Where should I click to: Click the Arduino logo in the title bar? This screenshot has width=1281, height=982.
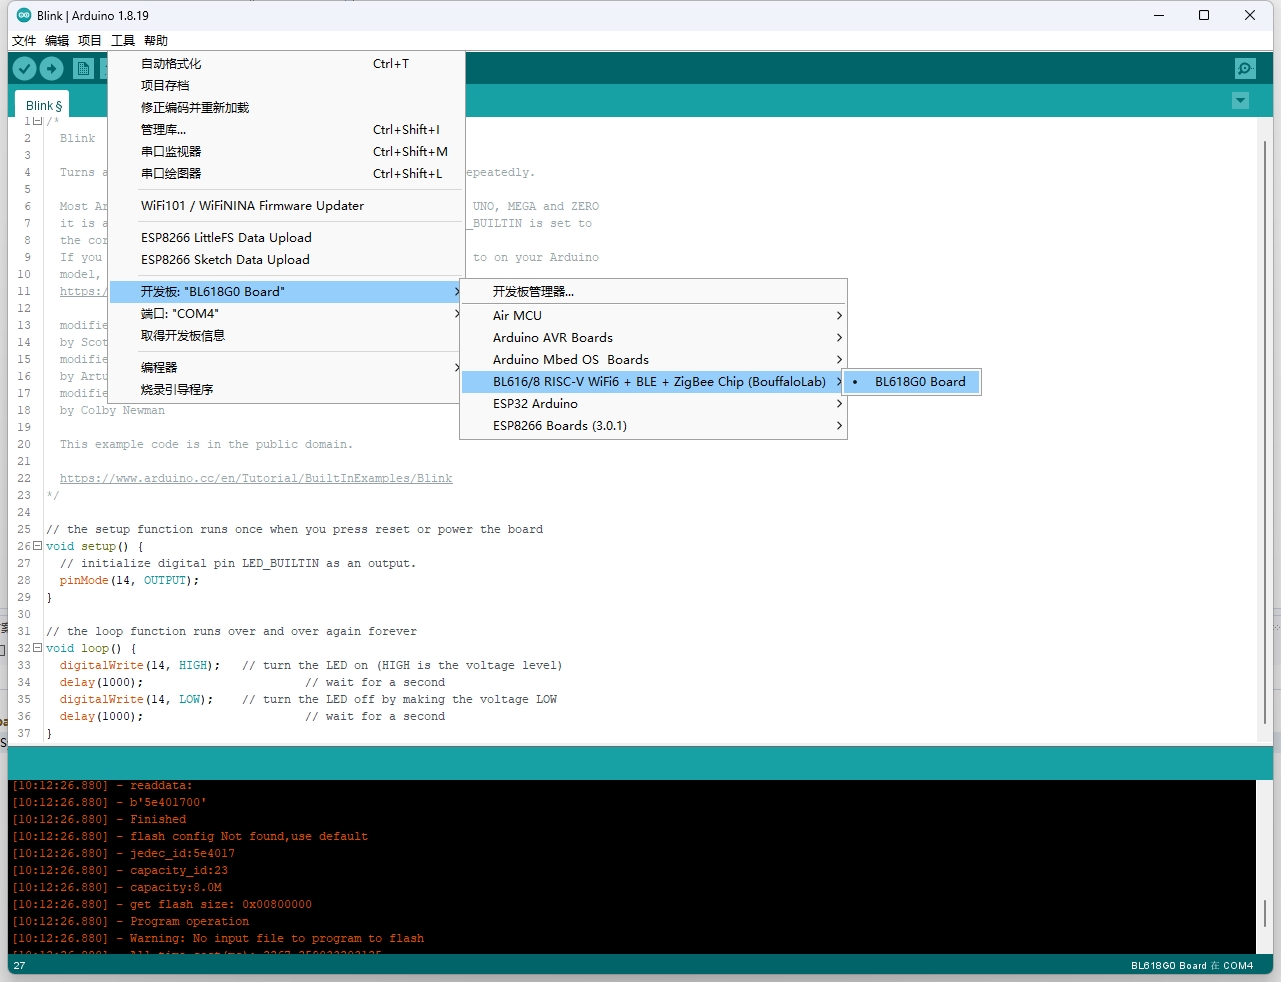(x=24, y=15)
